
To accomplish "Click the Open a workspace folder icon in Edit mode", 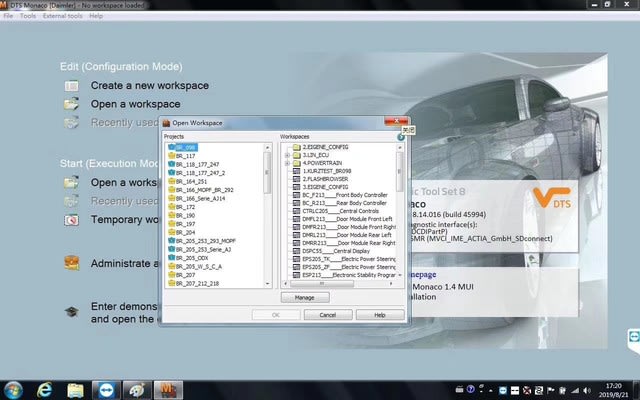I will pyautogui.click(x=71, y=104).
